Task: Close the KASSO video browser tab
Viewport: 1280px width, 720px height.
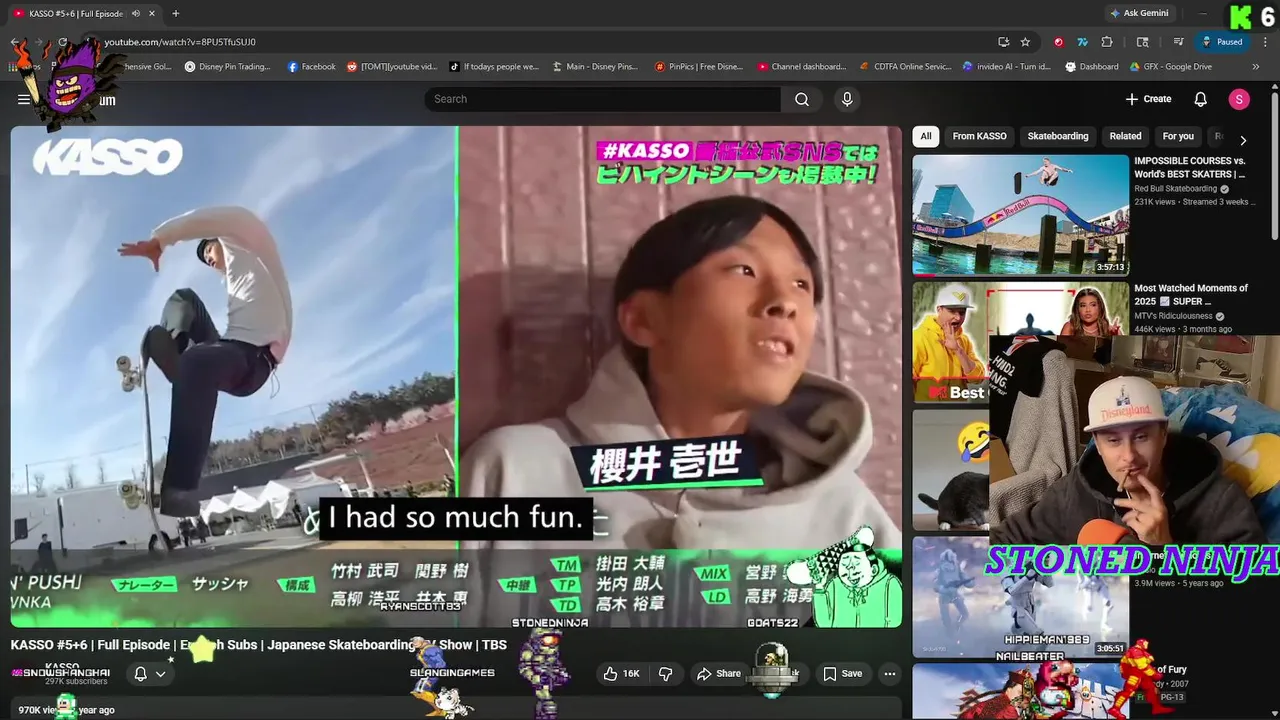Action: point(151,13)
